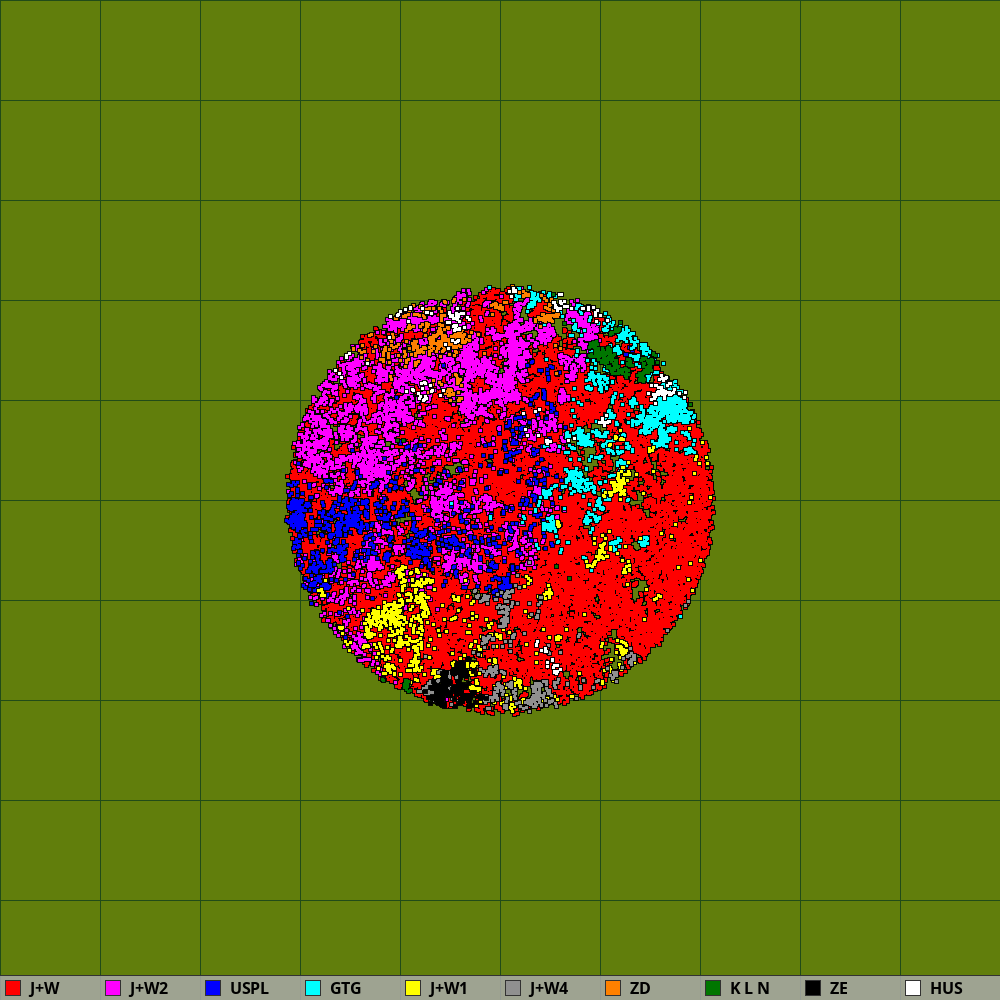
Task: Click the blue USPL legend swatch
Action: 213,988
